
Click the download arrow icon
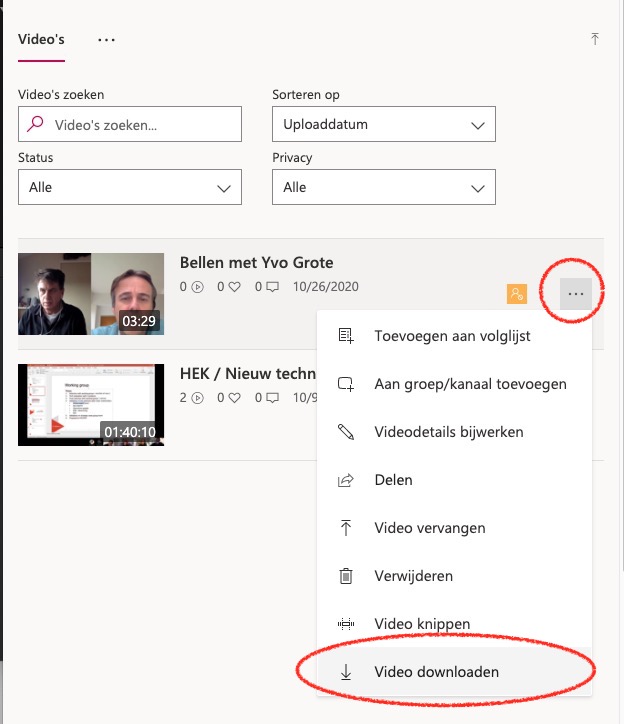pyautogui.click(x=346, y=672)
